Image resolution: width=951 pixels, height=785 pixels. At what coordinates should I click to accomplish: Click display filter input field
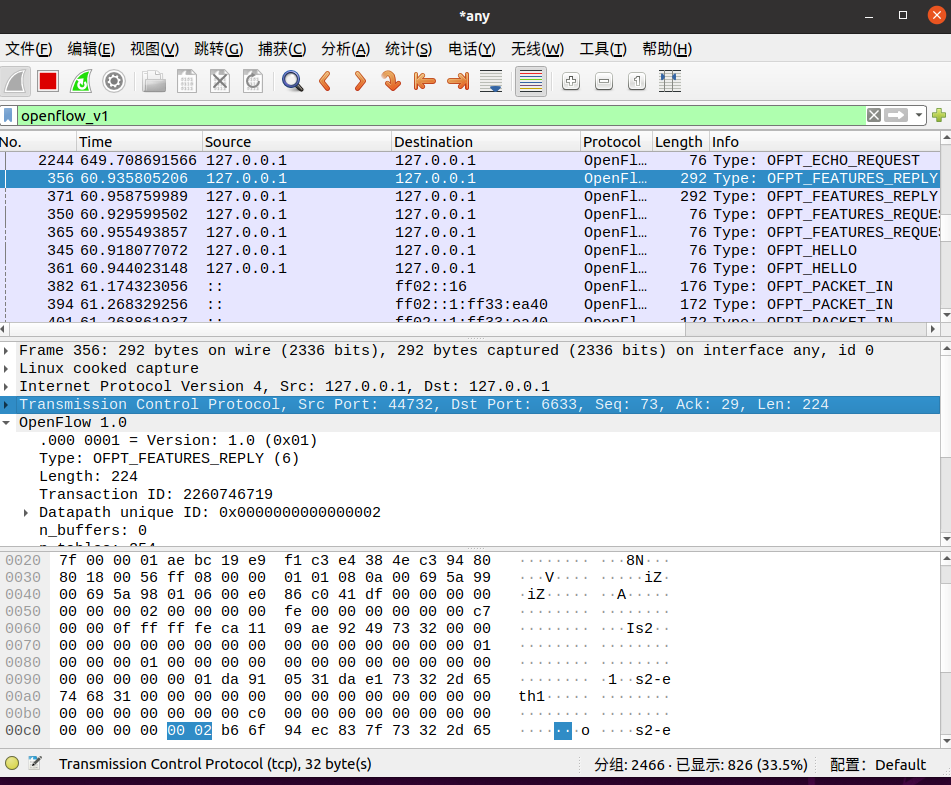click(x=442, y=115)
